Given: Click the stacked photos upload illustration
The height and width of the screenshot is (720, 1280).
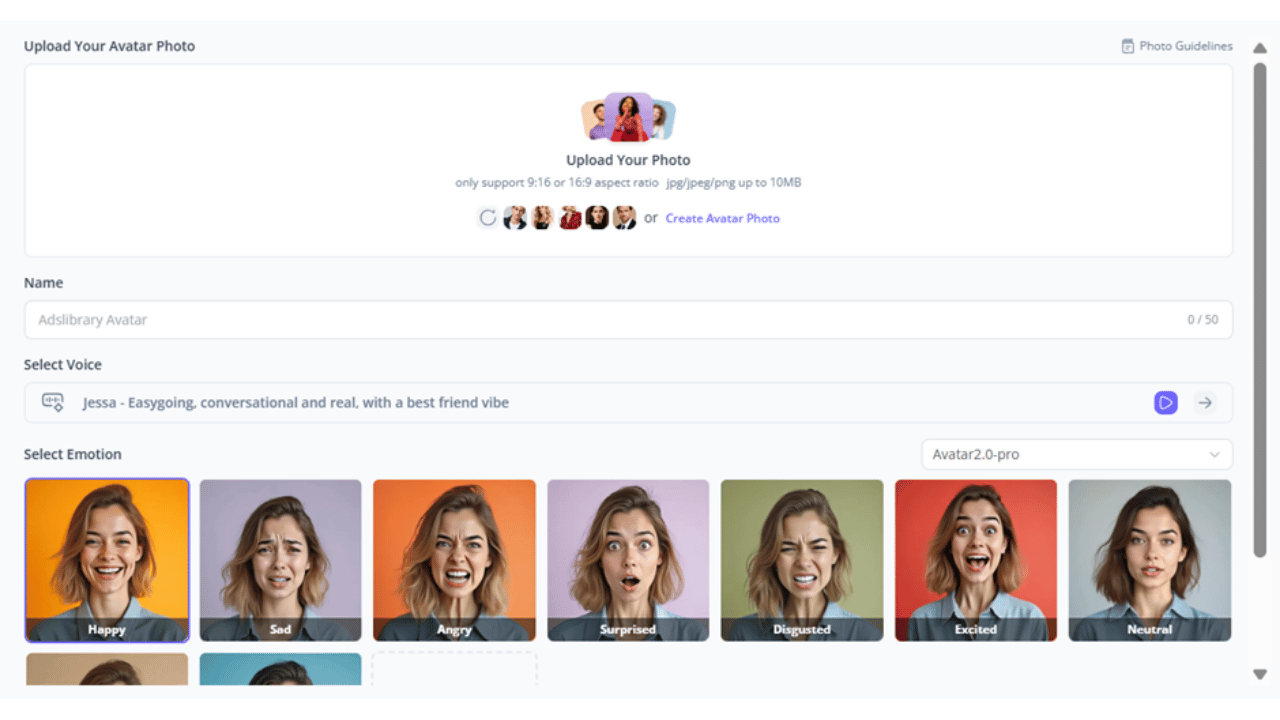Looking at the screenshot, I should 628,118.
